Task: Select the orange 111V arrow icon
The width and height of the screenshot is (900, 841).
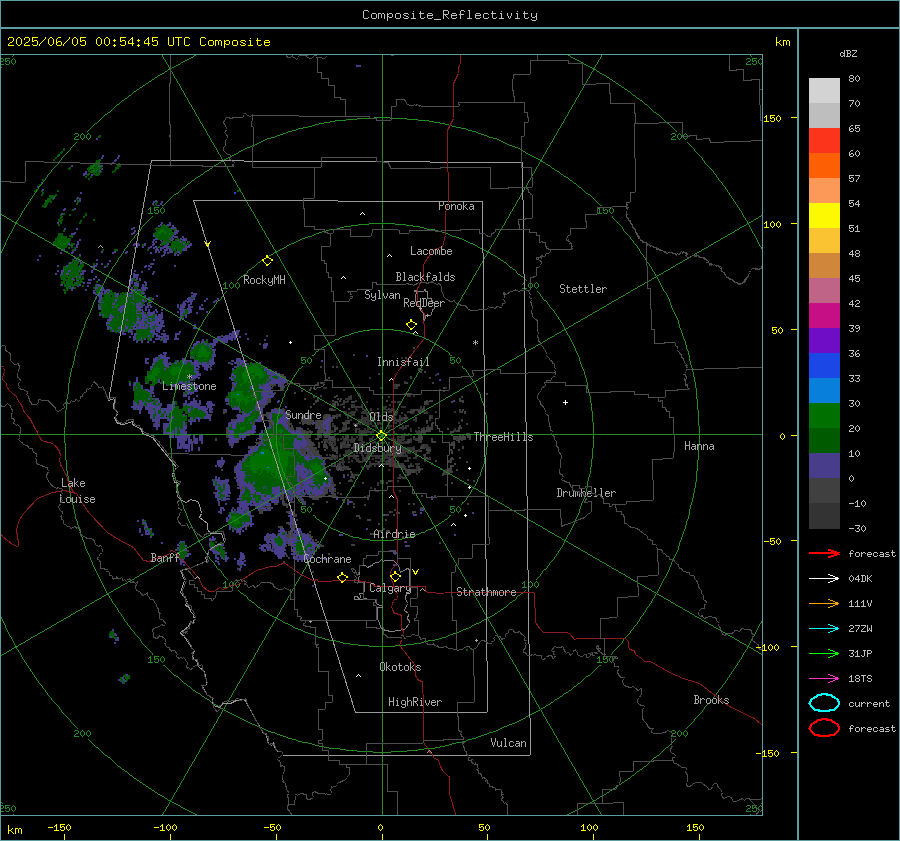Action: tap(824, 603)
